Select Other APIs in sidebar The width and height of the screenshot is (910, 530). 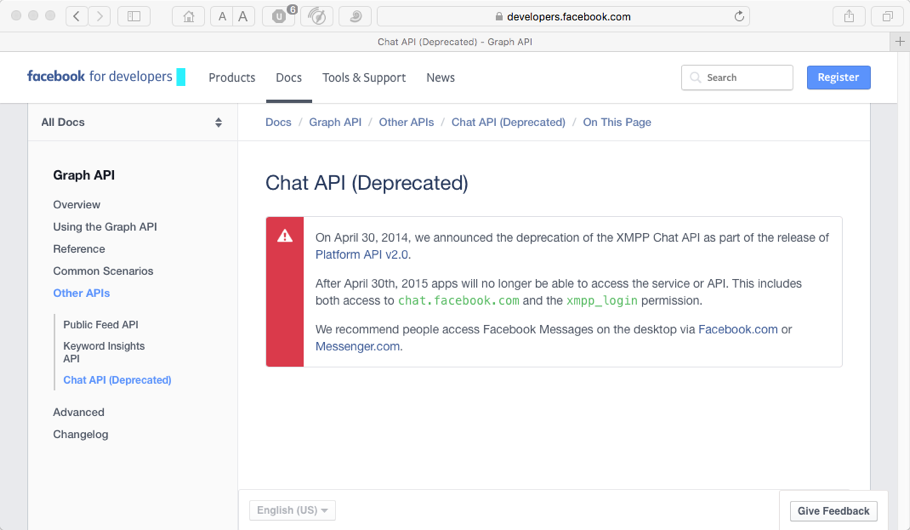pyautogui.click(x=81, y=293)
